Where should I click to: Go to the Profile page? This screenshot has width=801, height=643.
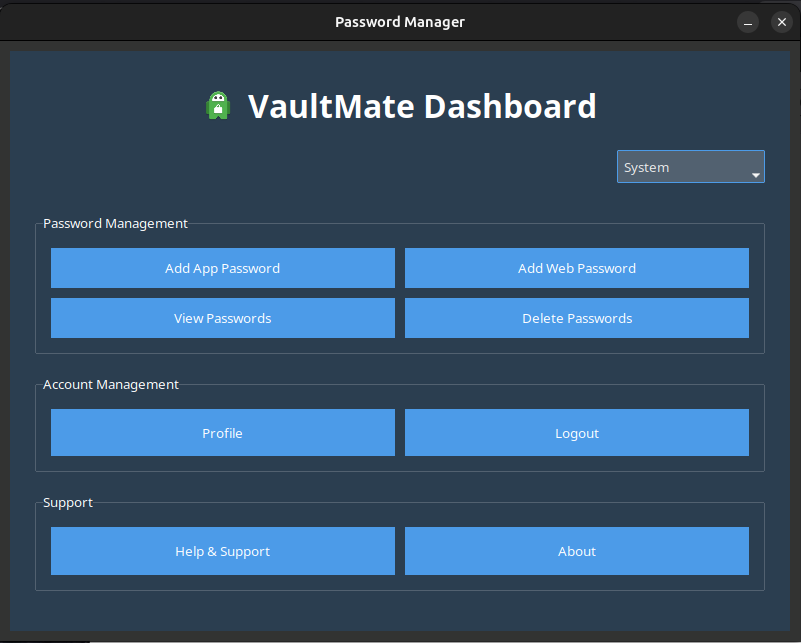click(x=222, y=433)
